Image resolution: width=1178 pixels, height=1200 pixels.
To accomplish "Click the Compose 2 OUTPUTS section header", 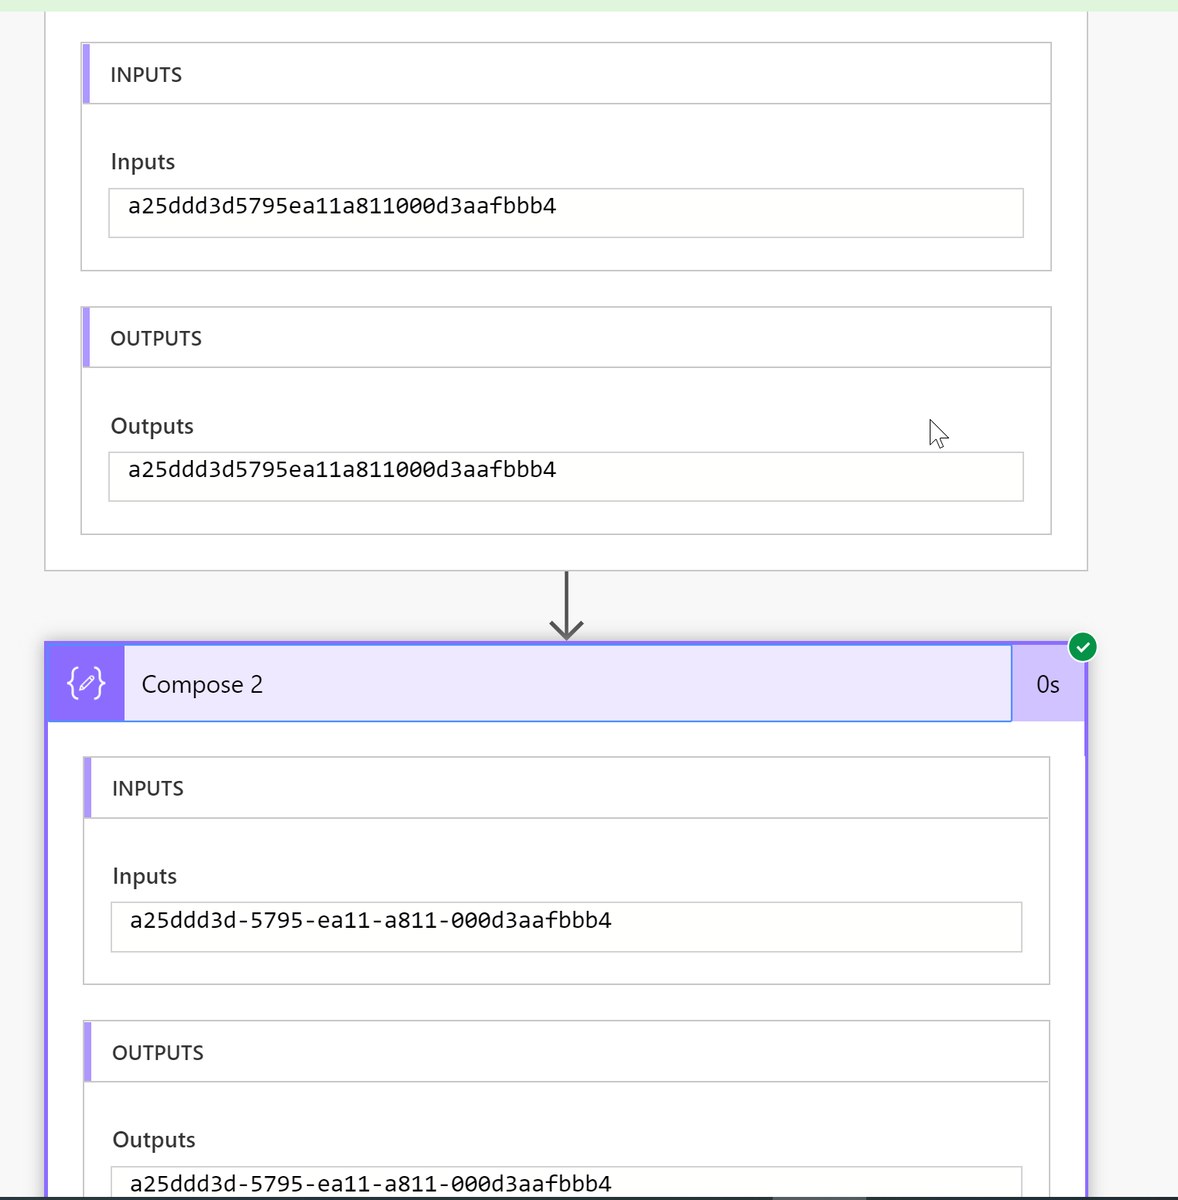I will (567, 1052).
